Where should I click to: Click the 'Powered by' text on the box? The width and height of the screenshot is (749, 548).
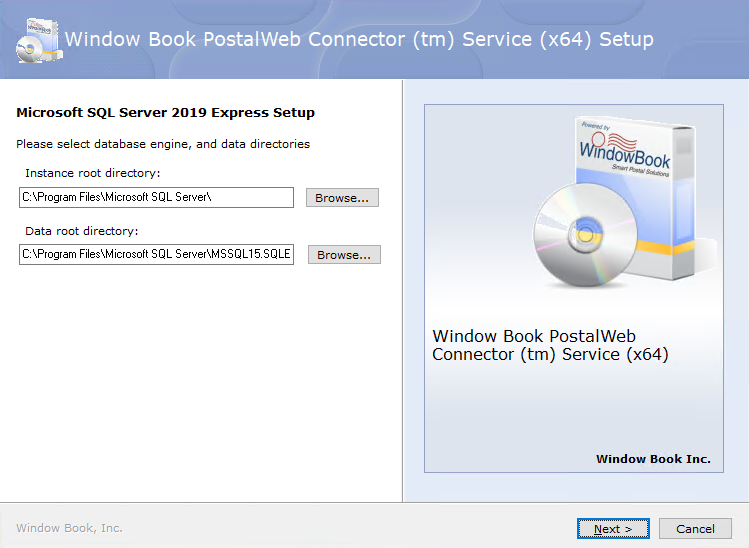point(595,126)
